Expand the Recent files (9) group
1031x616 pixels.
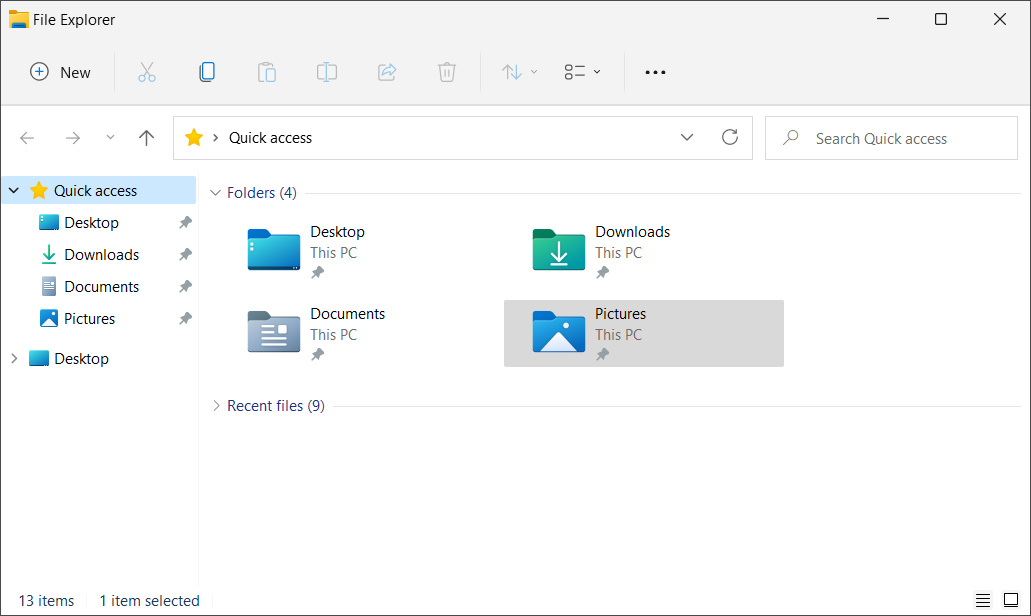[216, 406]
